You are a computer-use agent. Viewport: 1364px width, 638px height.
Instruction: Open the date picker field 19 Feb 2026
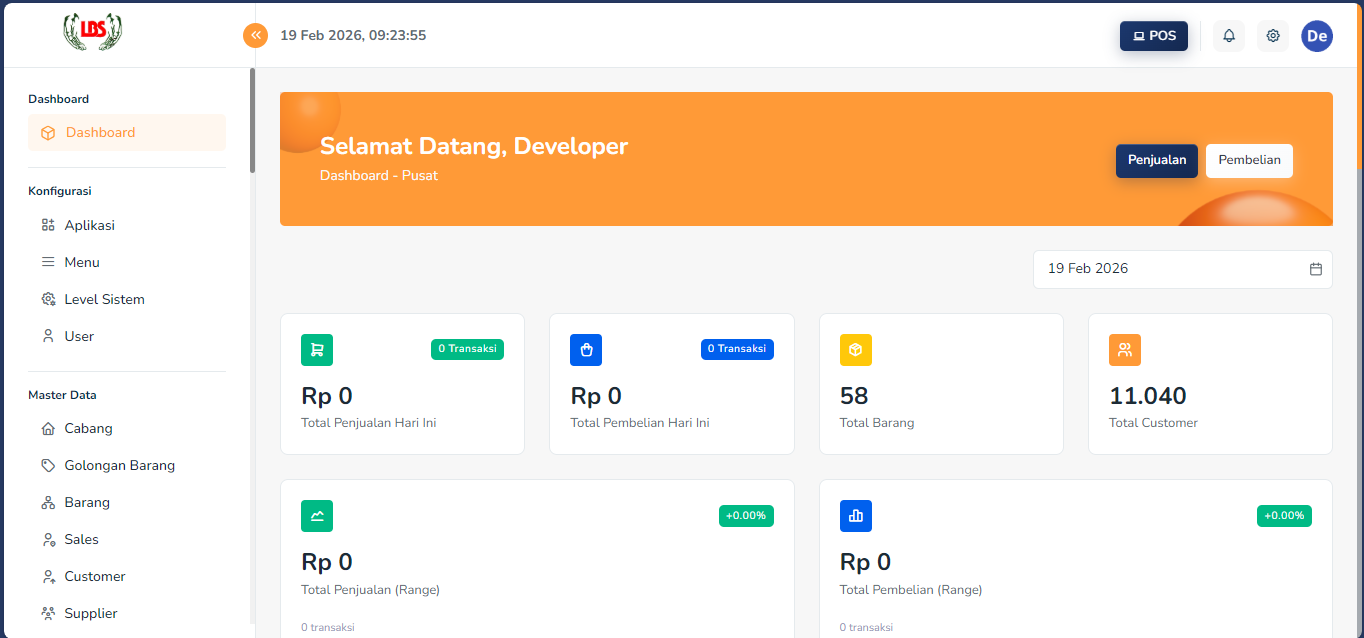tap(1182, 269)
